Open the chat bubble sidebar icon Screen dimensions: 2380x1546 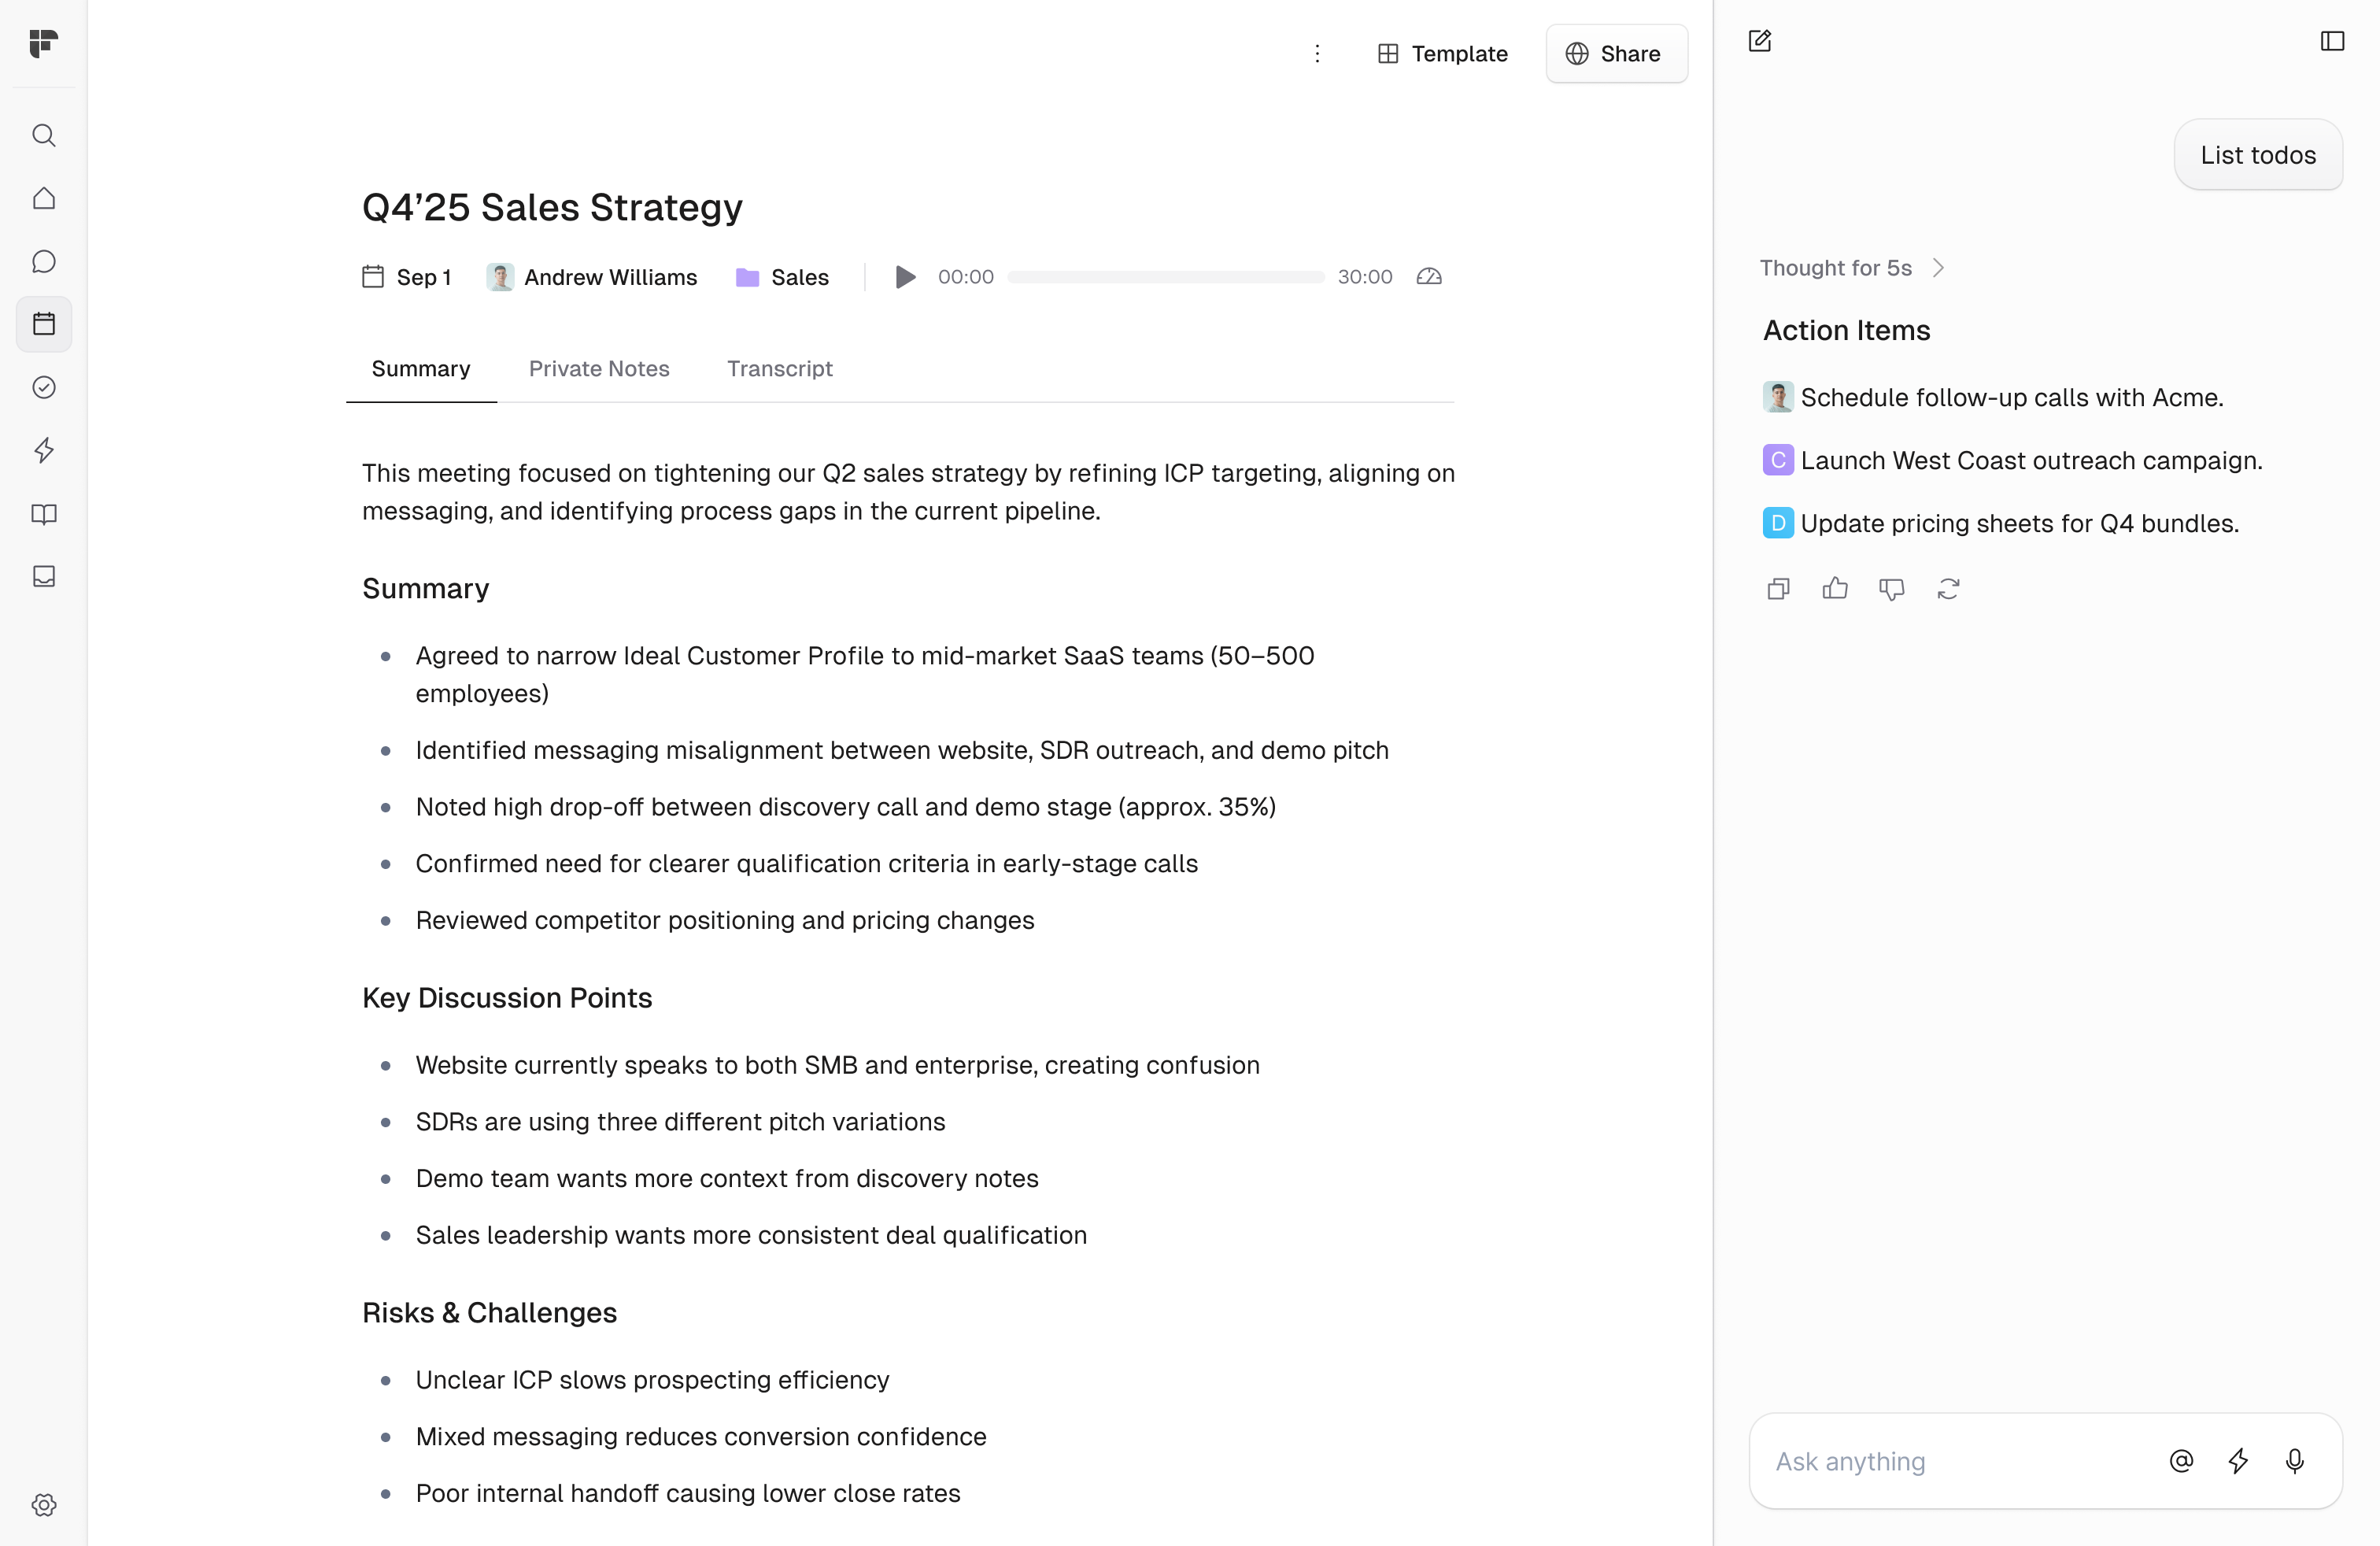coord(44,261)
